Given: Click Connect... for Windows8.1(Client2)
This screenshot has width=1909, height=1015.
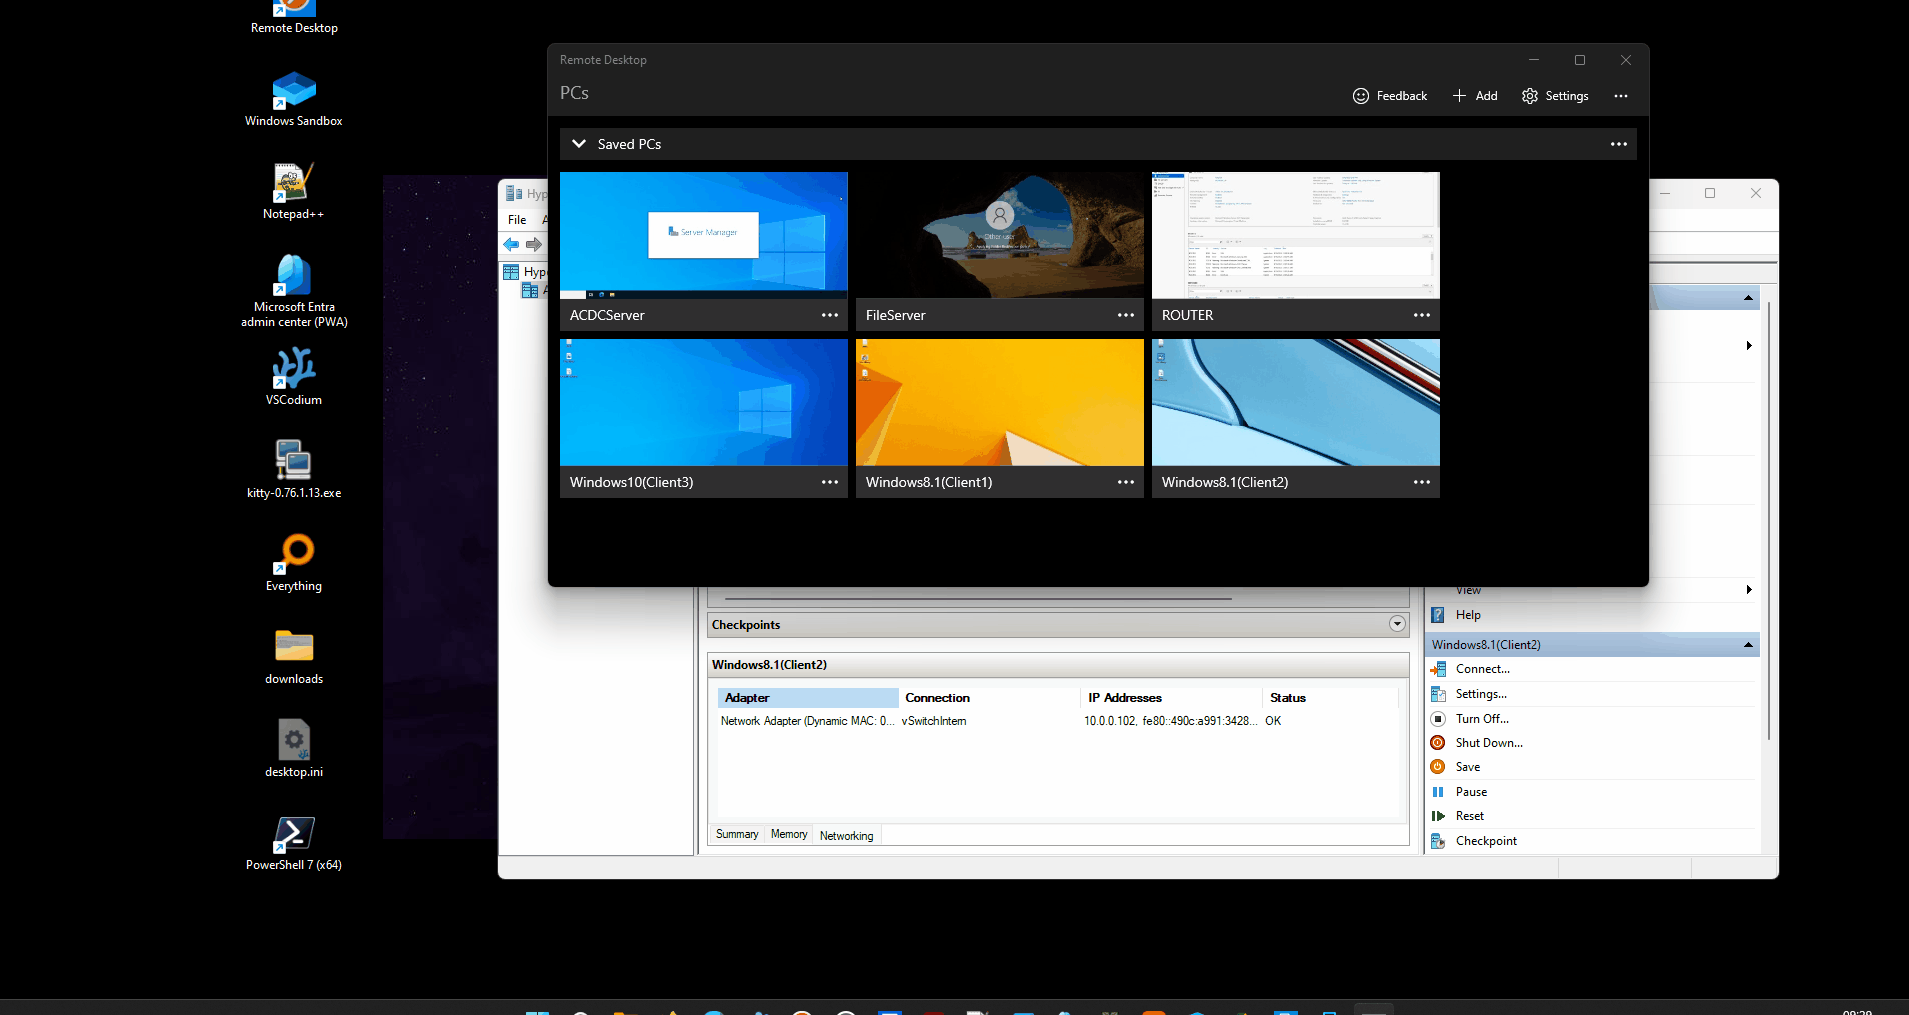Looking at the screenshot, I should point(1483,669).
